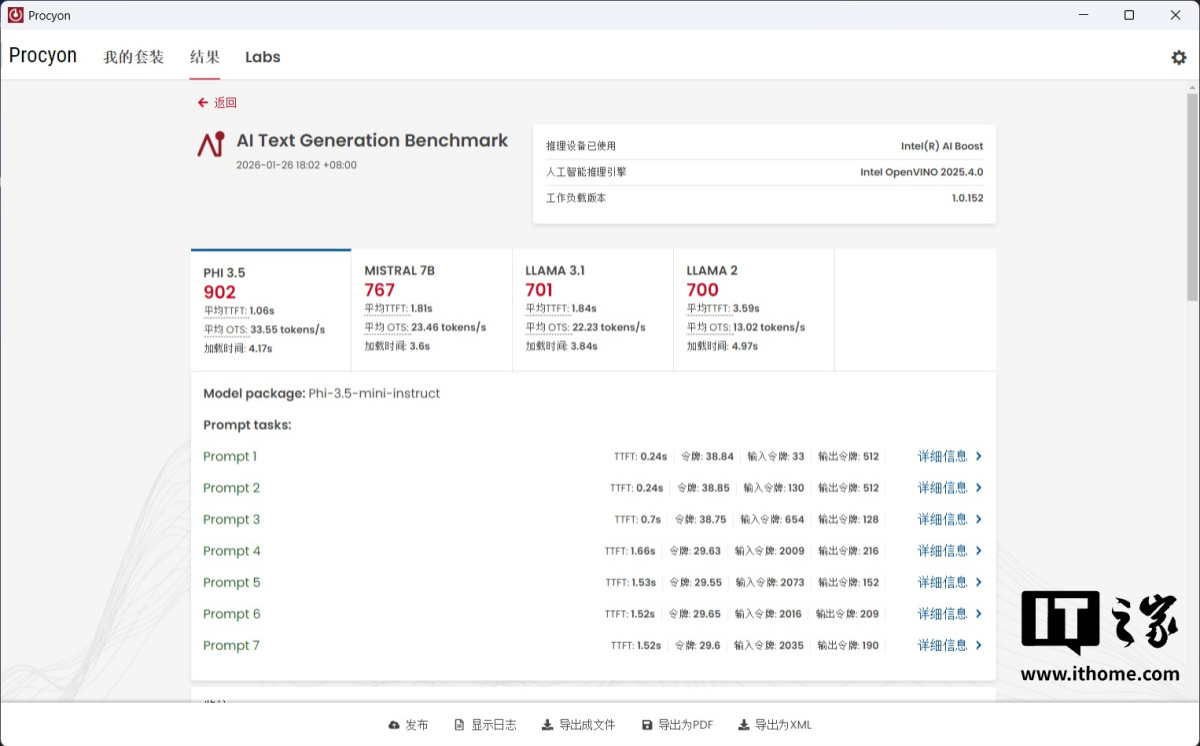The height and width of the screenshot is (746, 1200).
Task: Select the LLAMA 3.1 results tab
Action: tap(592, 310)
